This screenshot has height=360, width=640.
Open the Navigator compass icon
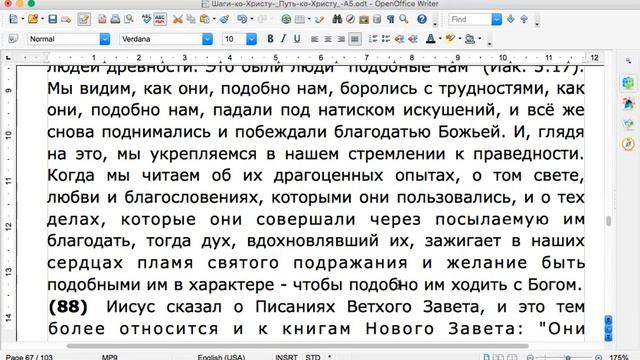click(350, 19)
